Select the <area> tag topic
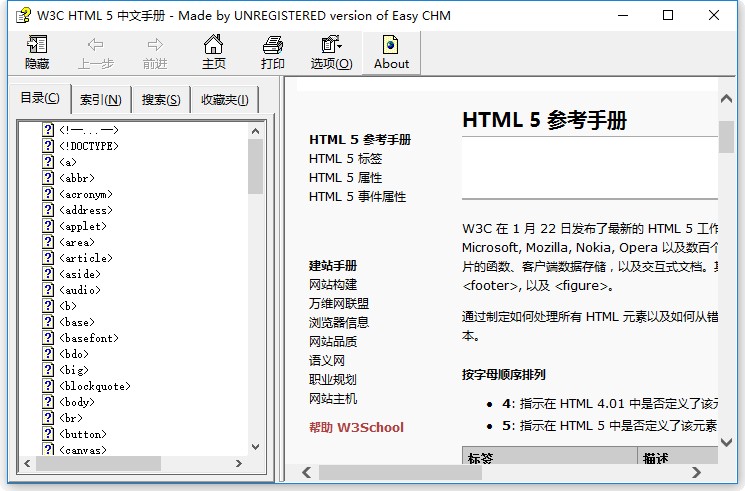 click(x=77, y=242)
